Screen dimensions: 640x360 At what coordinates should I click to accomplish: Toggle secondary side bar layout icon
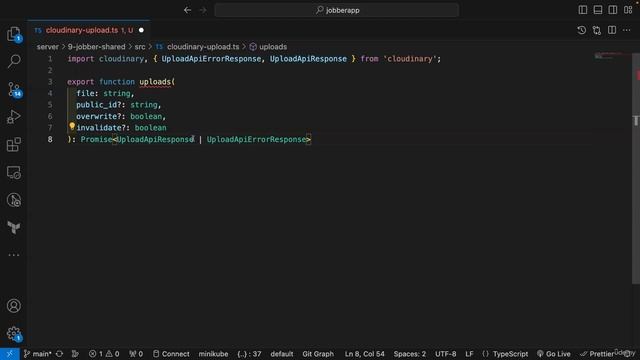click(x=613, y=10)
